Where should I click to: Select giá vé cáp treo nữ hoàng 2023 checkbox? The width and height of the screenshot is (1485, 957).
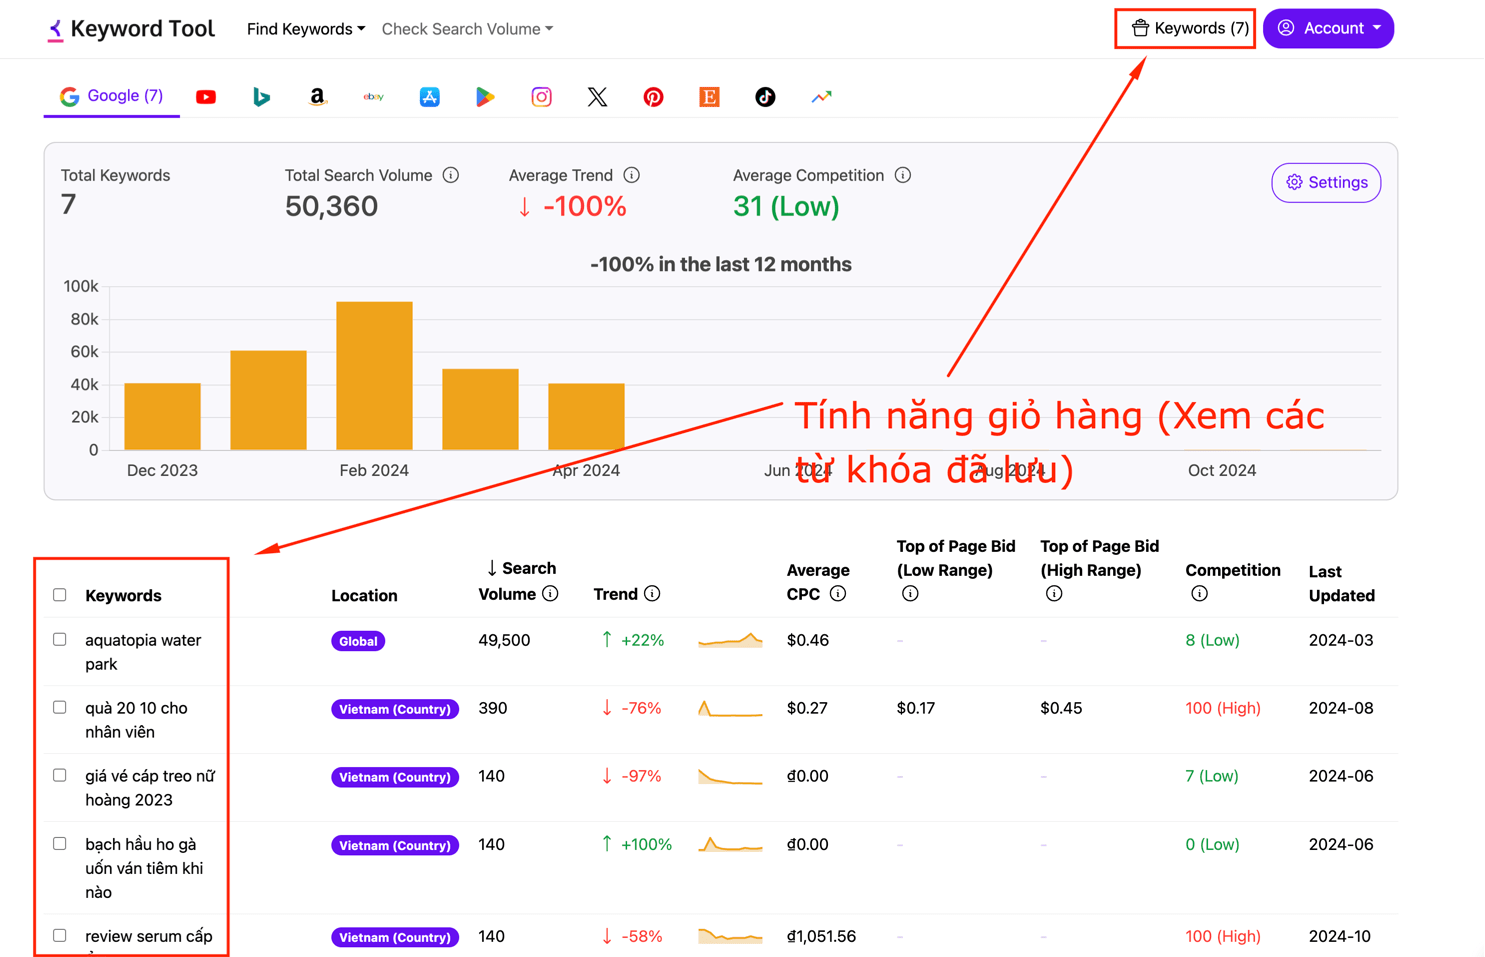(x=60, y=775)
